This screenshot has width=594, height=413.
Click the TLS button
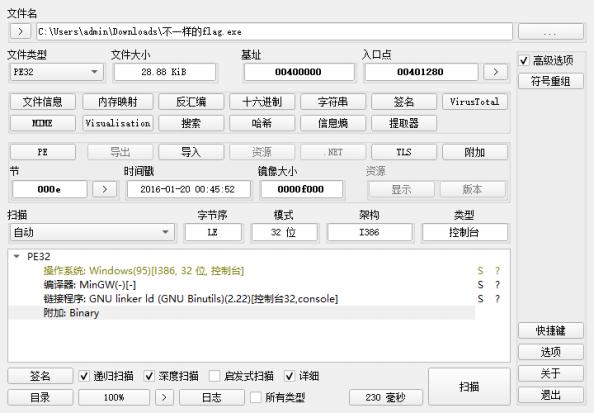(x=404, y=152)
